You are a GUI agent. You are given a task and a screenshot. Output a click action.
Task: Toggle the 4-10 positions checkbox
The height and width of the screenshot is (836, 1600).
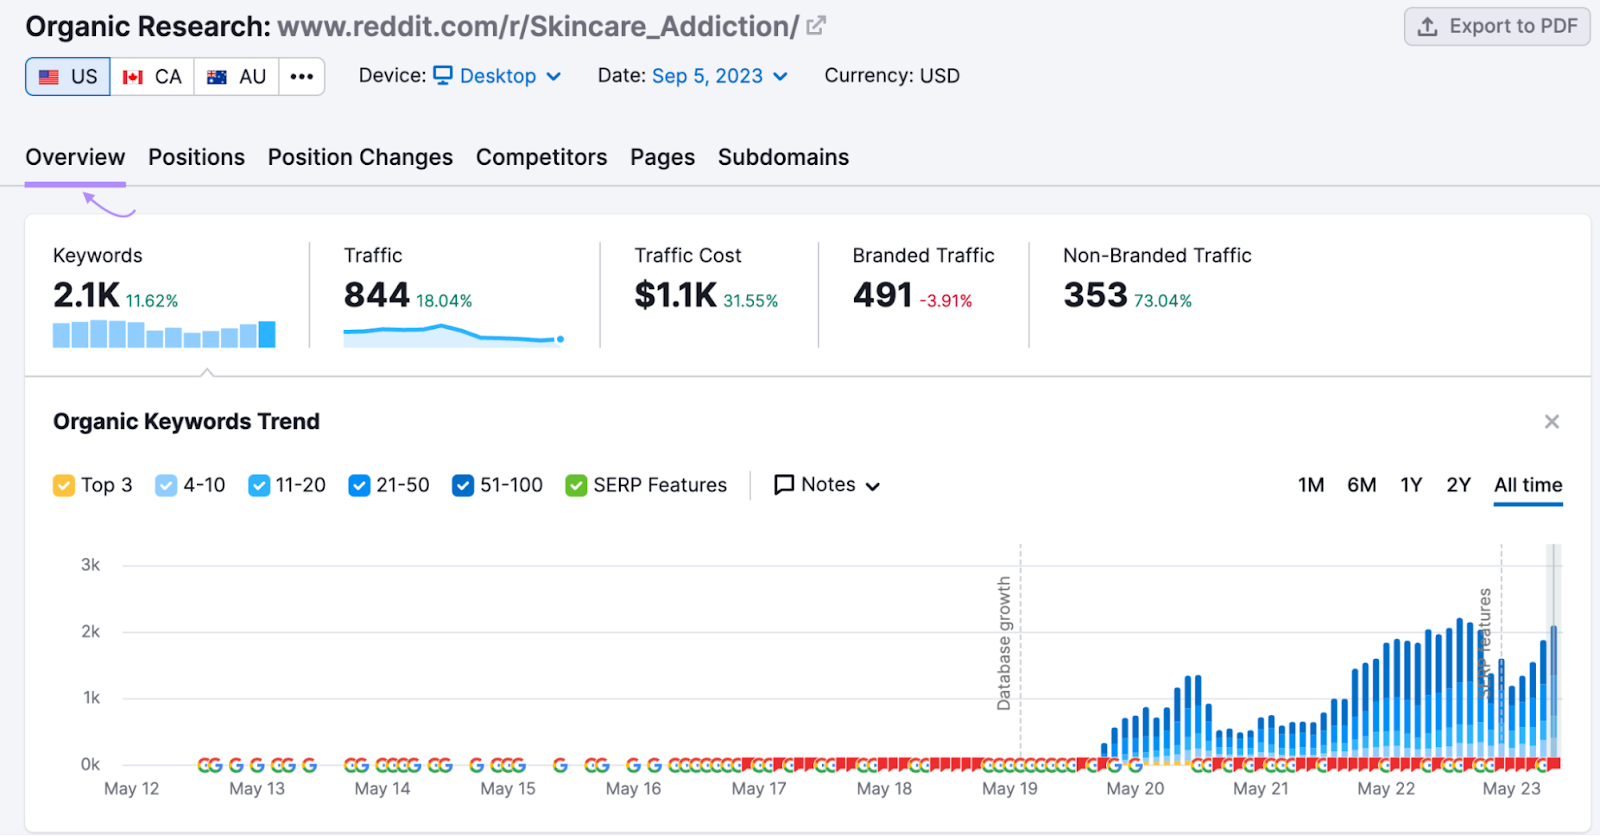(166, 486)
